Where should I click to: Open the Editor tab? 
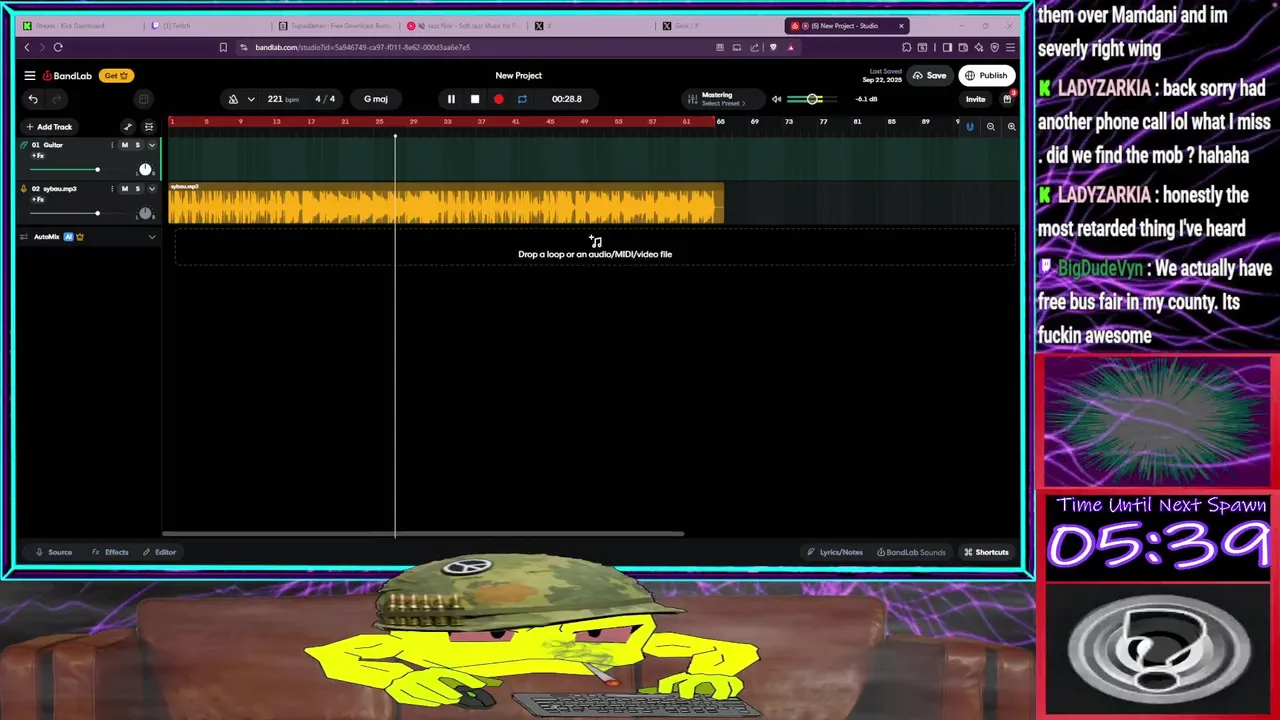pos(159,552)
